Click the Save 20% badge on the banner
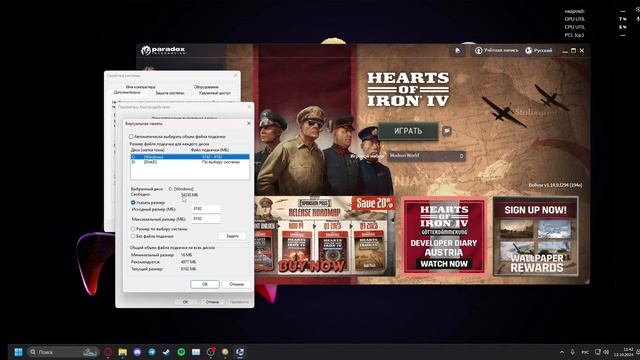Image resolution: width=640 pixels, height=360 pixels. 374,203
